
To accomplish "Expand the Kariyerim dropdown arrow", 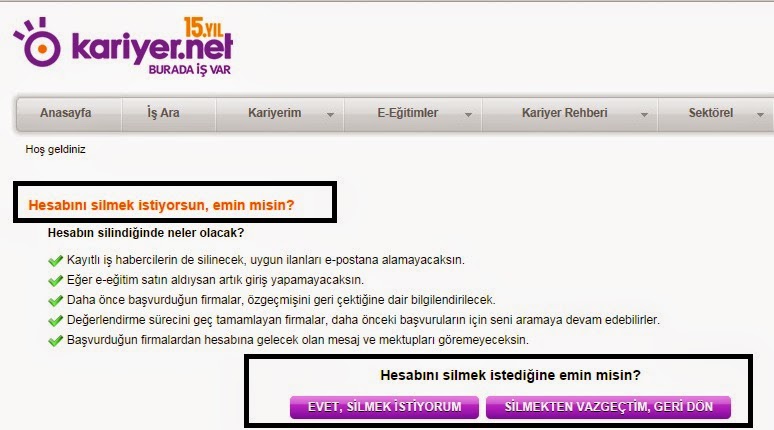I will coord(330,115).
